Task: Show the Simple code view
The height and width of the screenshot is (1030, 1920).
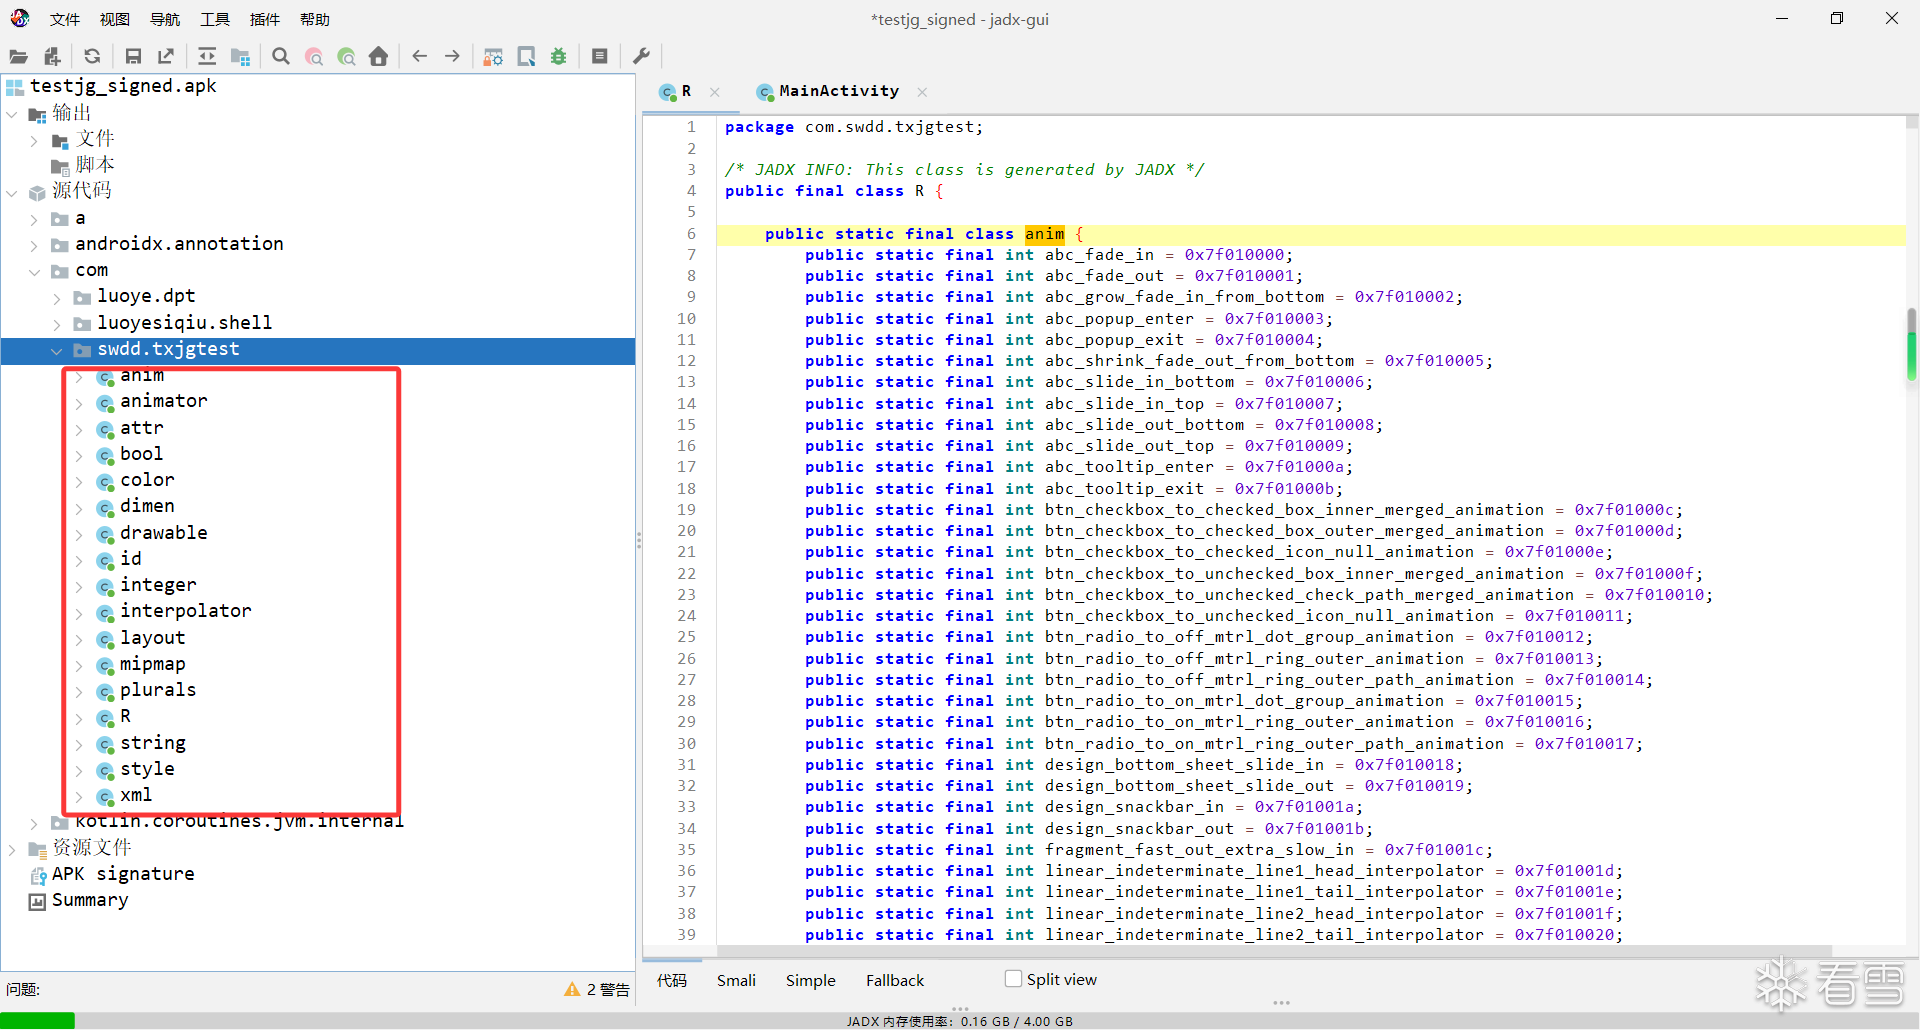Action: coord(810,980)
